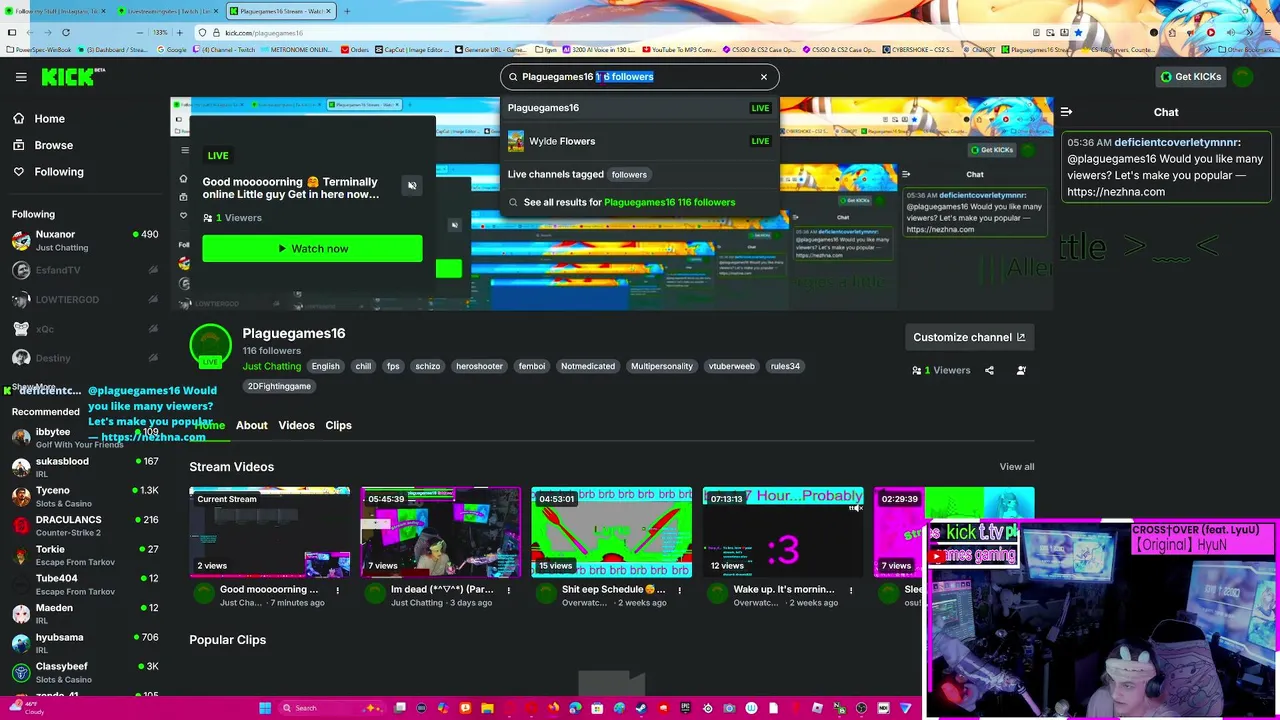Open the Current Stream video thumbnail
This screenshot has width=1280, height=720.
[270, 532]
